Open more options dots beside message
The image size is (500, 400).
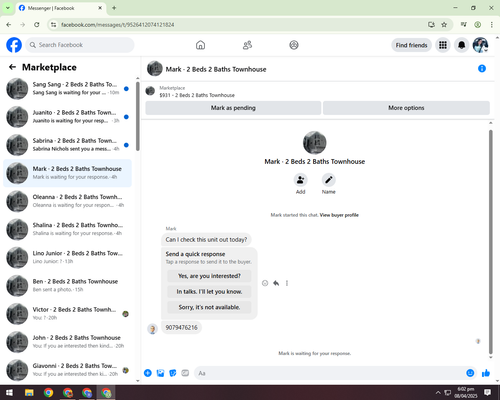click(287, 283)
